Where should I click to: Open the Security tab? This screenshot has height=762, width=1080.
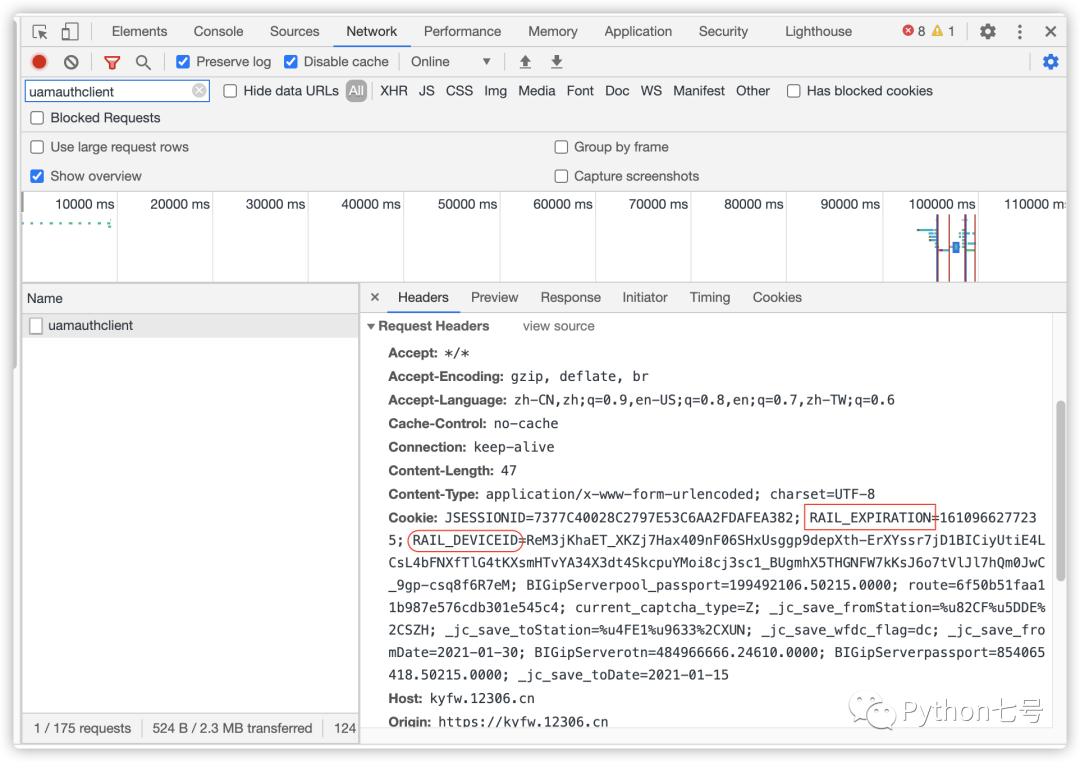723,32
